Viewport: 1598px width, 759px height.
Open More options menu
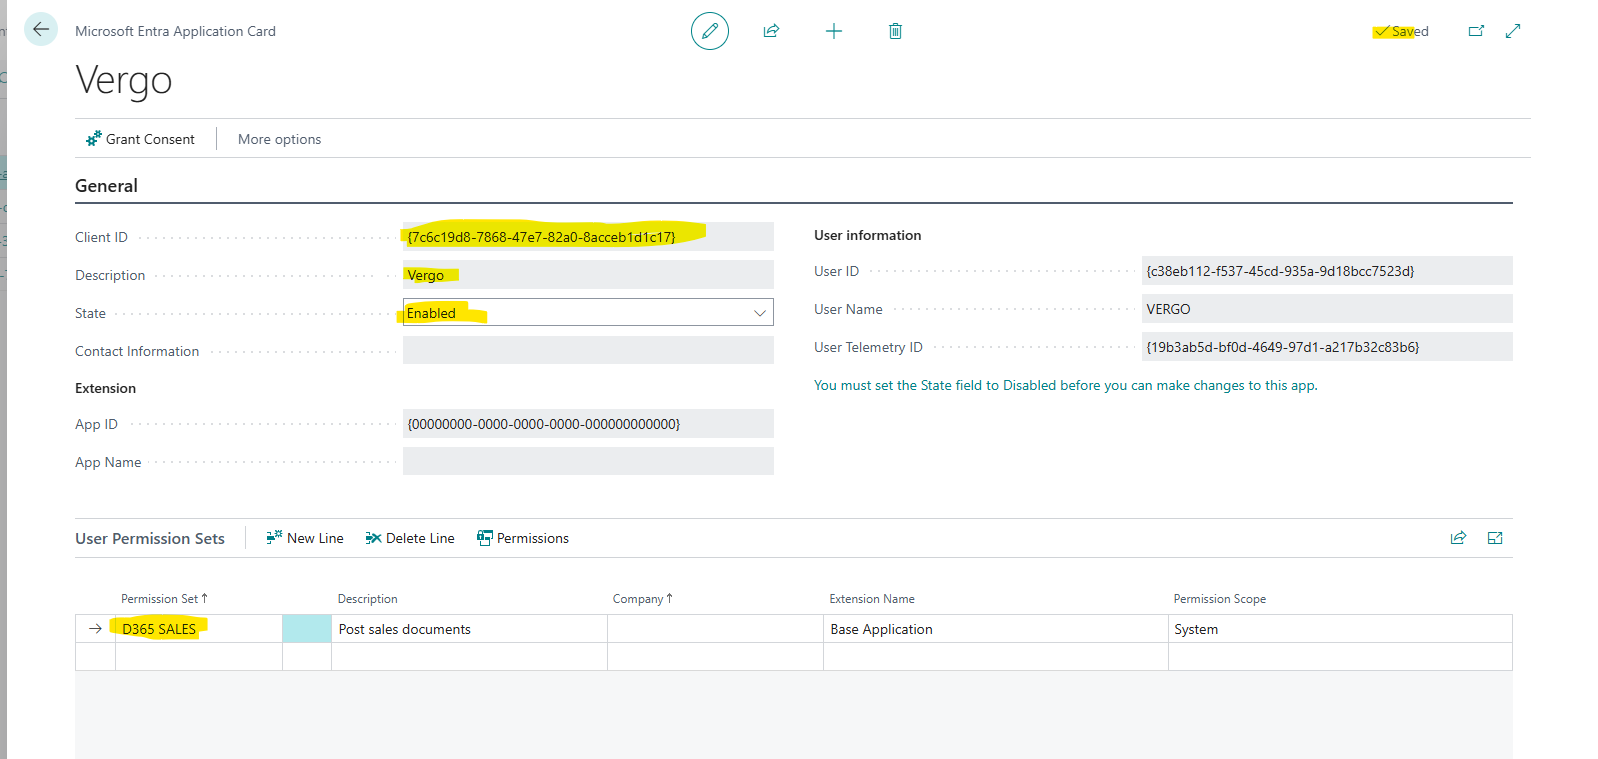tap(279, 139)
